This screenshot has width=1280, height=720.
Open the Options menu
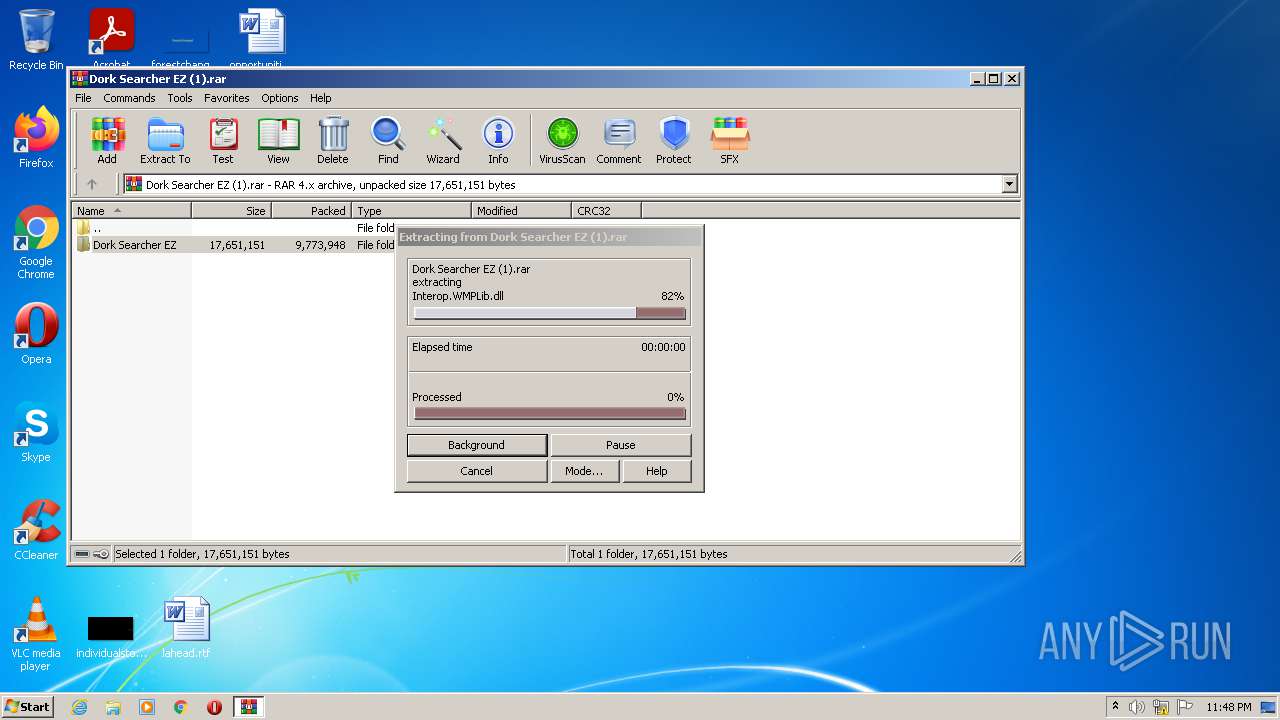(280, 98)
